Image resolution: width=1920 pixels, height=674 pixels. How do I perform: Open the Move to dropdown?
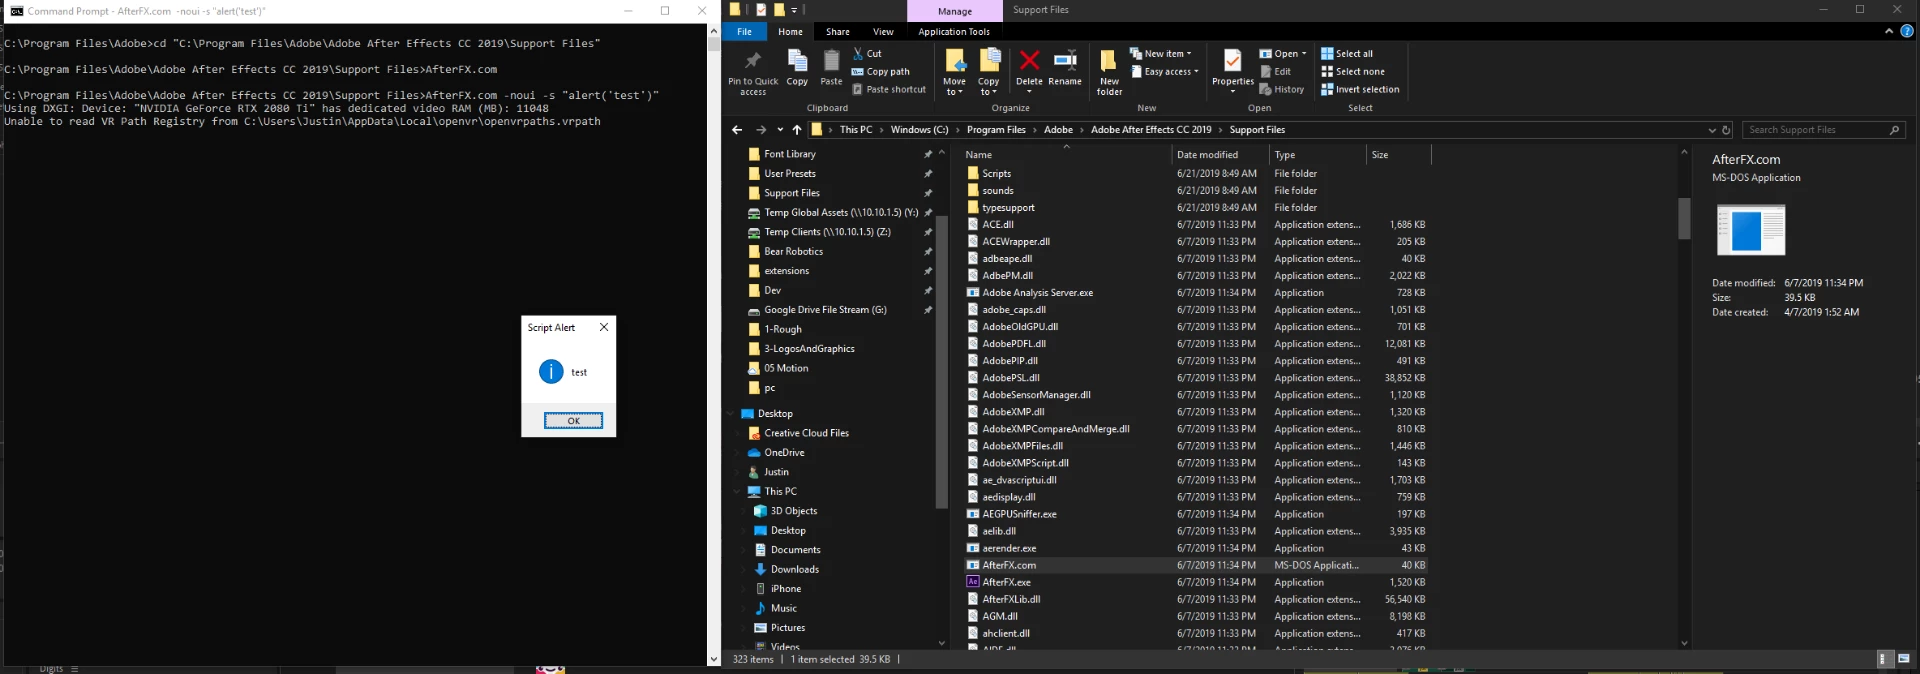[x=954, y=87]
